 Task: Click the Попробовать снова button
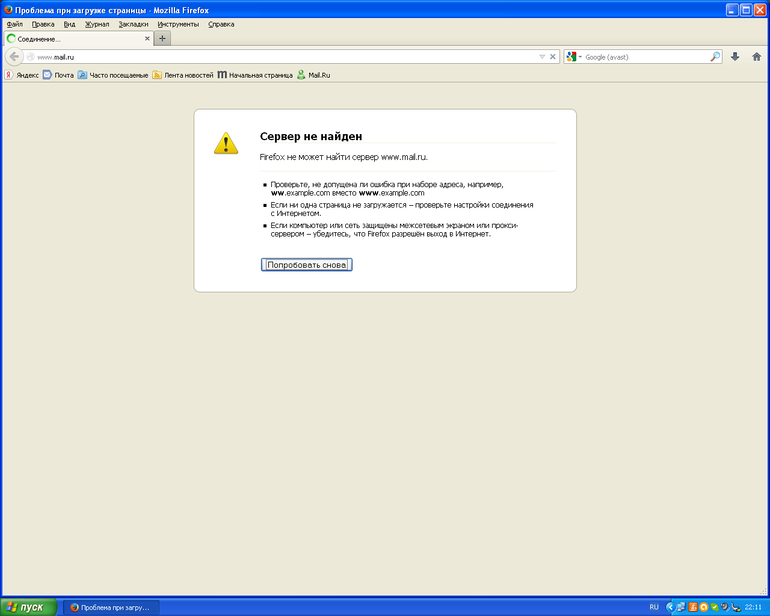[x=306, y=265]
